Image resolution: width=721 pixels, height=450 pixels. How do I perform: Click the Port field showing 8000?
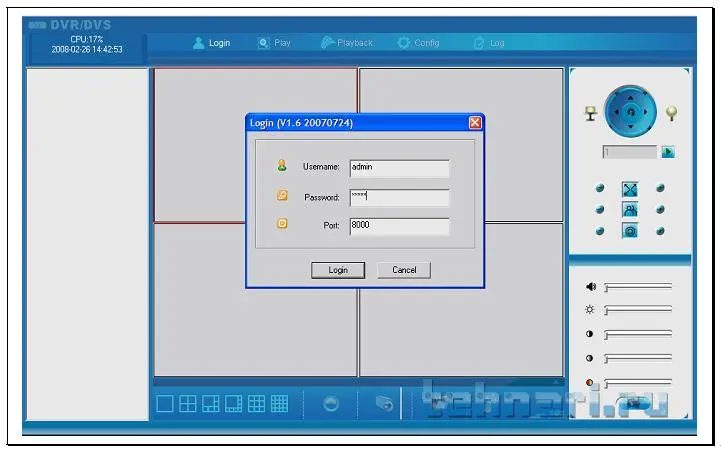(x=400, y=227)
